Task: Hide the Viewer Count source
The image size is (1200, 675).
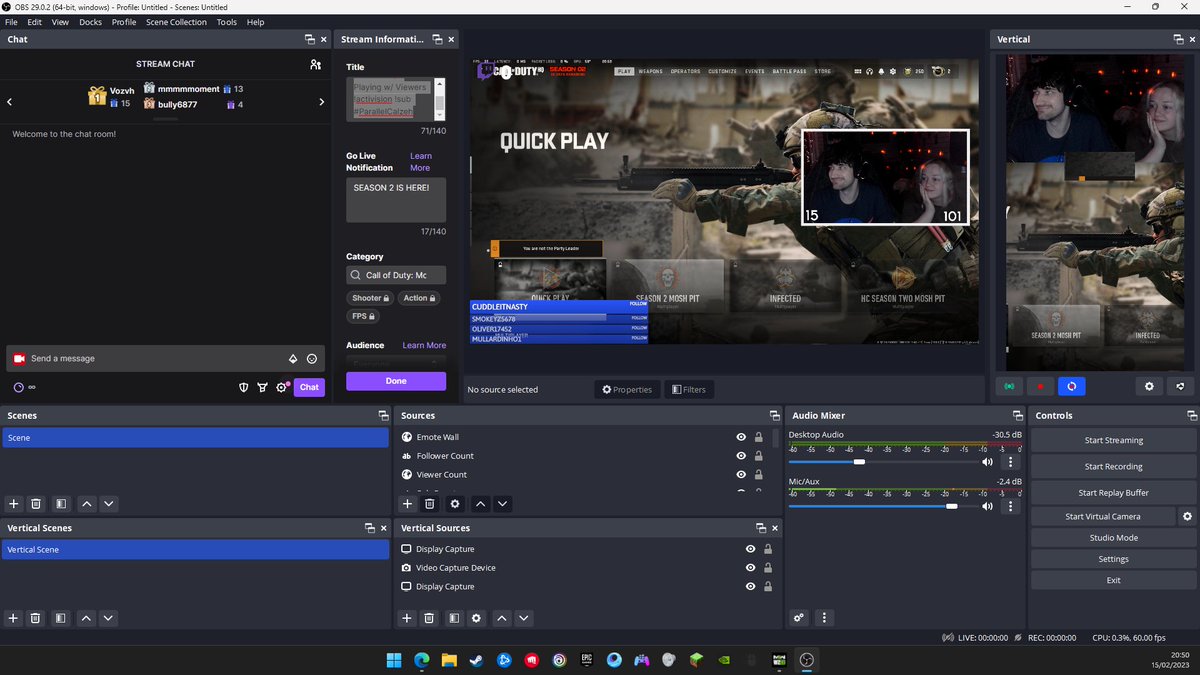Action: 741,475
